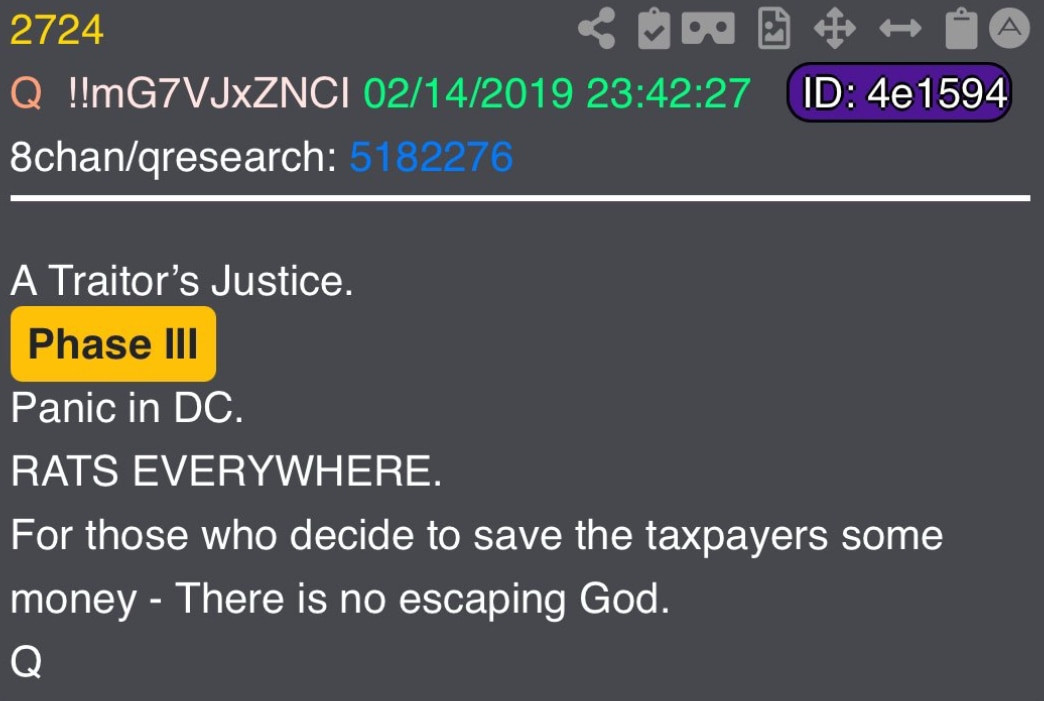Tap the share icon for post 2724
This screenshot has height=701, width=1044.
click(597, 29)
